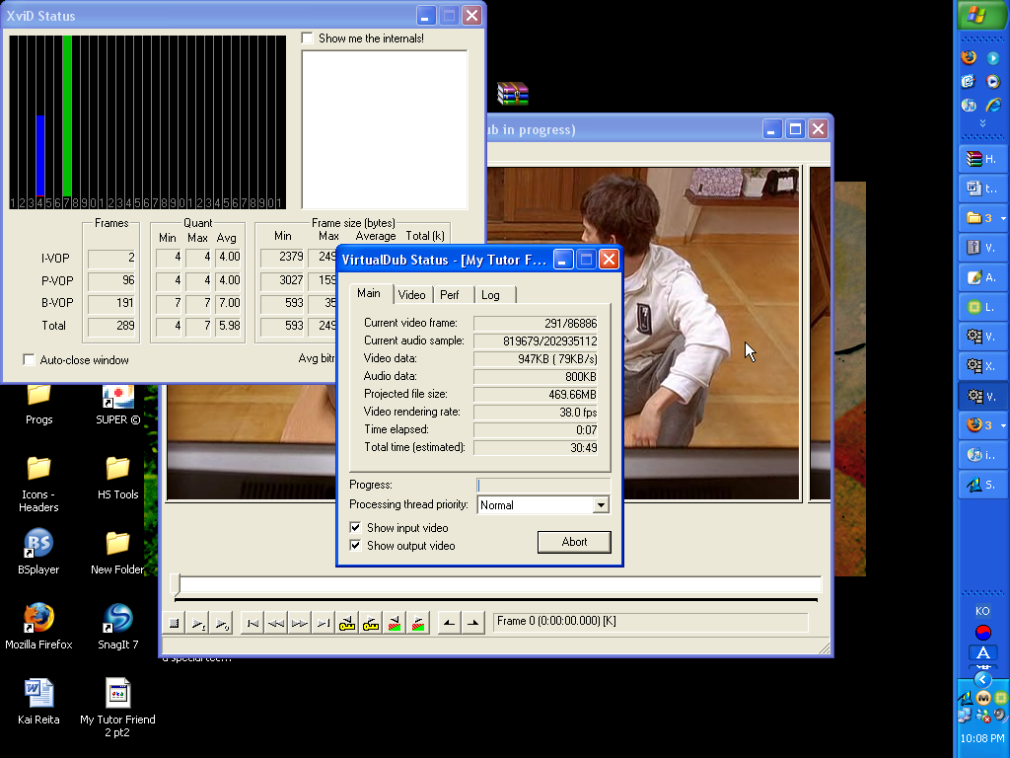Open the Log tab

click(490, 295)
